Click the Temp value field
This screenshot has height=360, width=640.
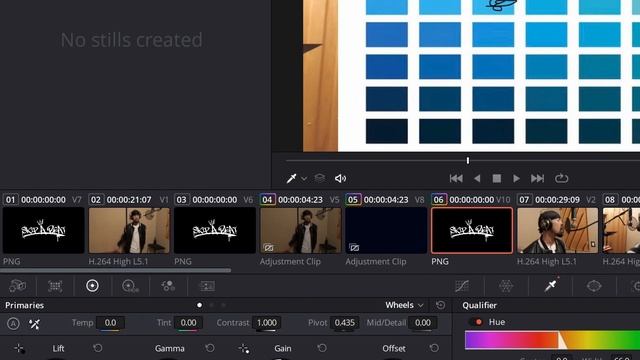[110, 322]
